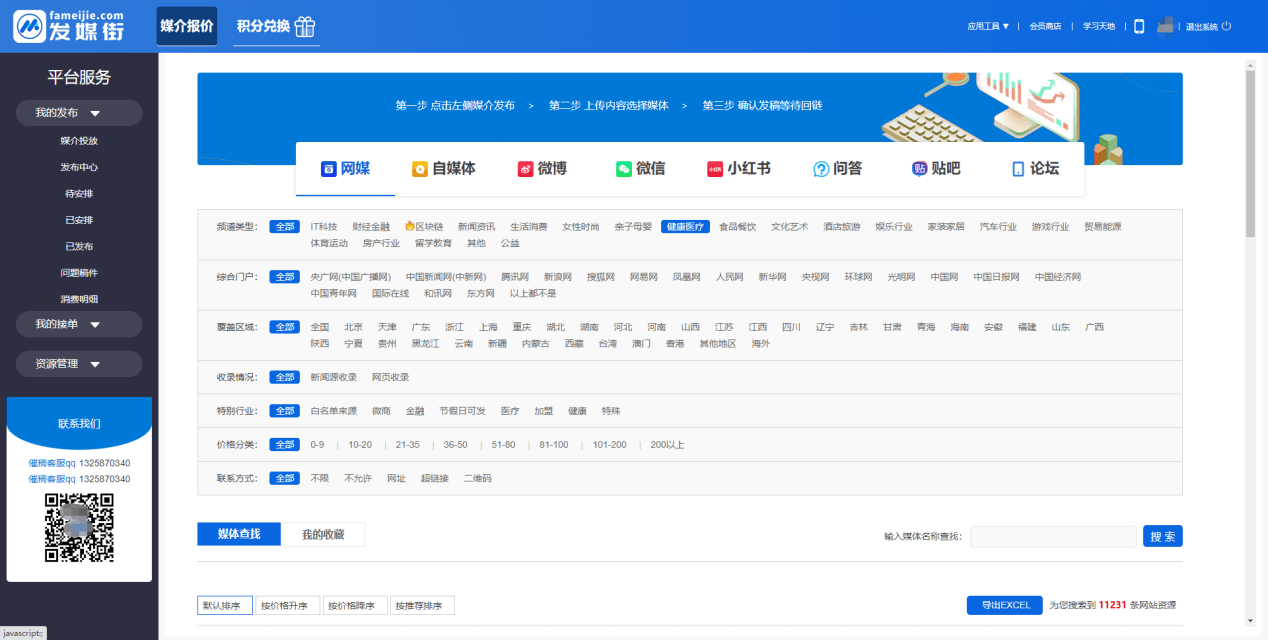Image resolution: width=1268 pixels, height=640 pixels.
Task: Select 全部 in the 收录情况 row
Action: tap(284, 377)
